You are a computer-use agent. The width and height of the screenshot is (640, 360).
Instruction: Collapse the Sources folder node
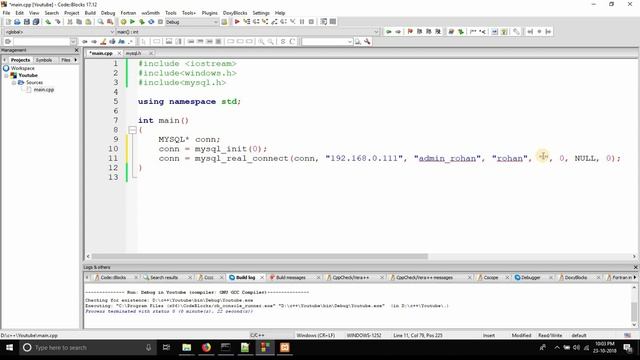(14, 82)
